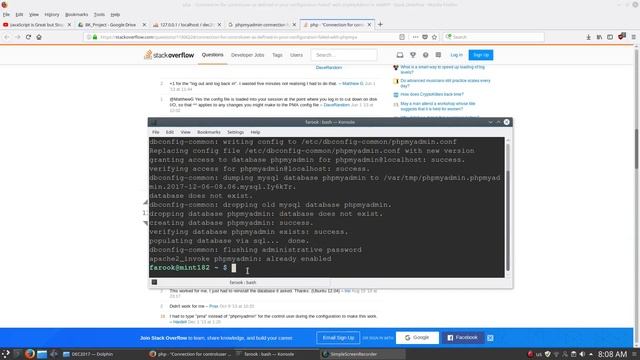Click Stack Overflow Questions nav link
Image resolution: width=640 pixels, height=360 pixels.
pos(212,55)
